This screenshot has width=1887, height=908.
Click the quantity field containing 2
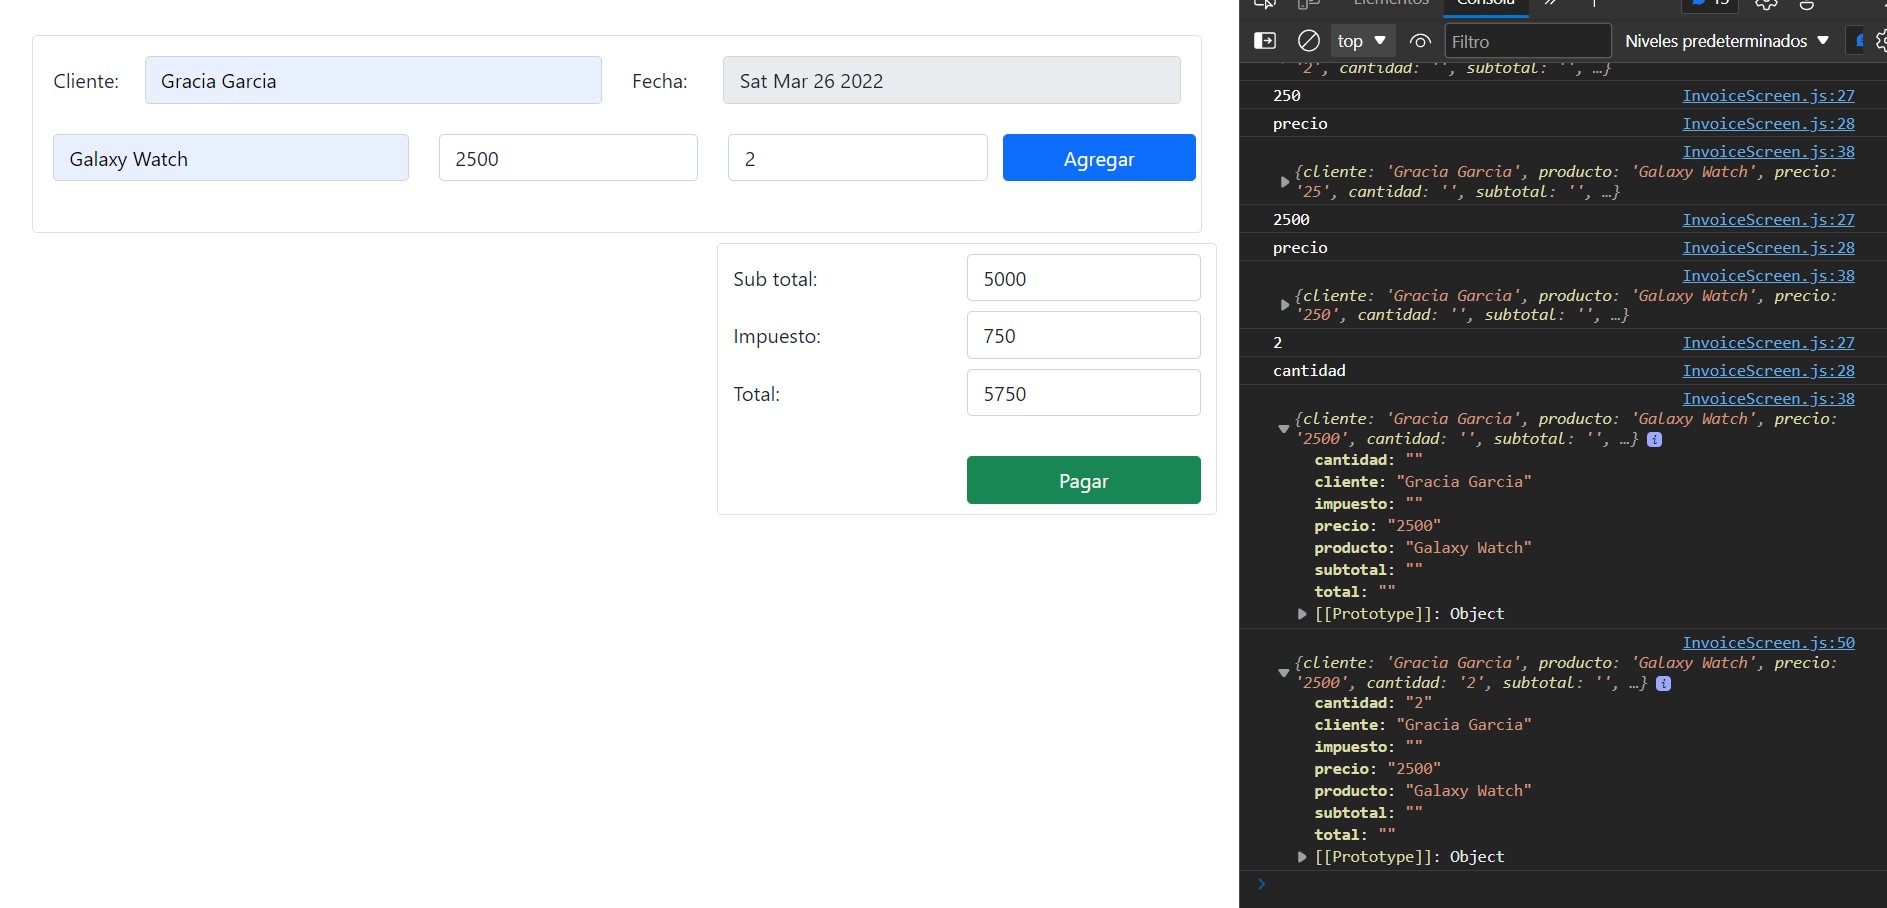tap(857, 158)
